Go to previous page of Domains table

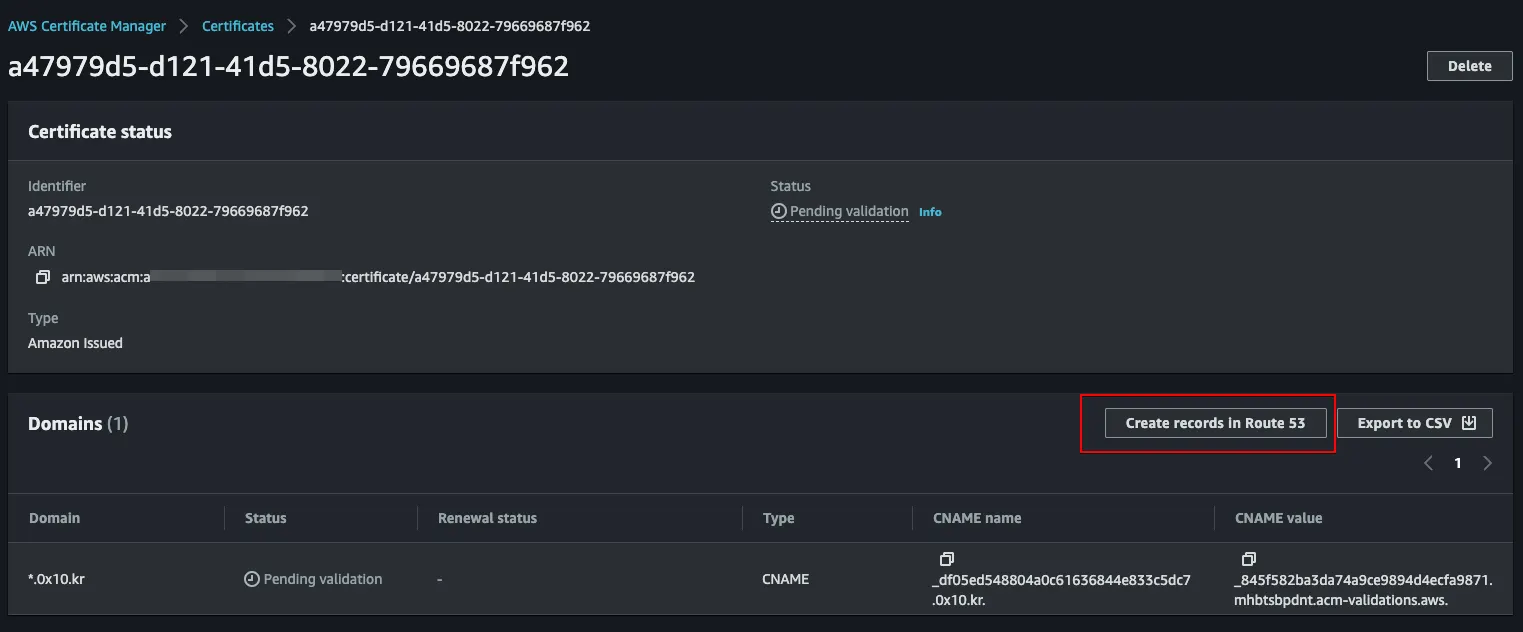(1428, 463)
